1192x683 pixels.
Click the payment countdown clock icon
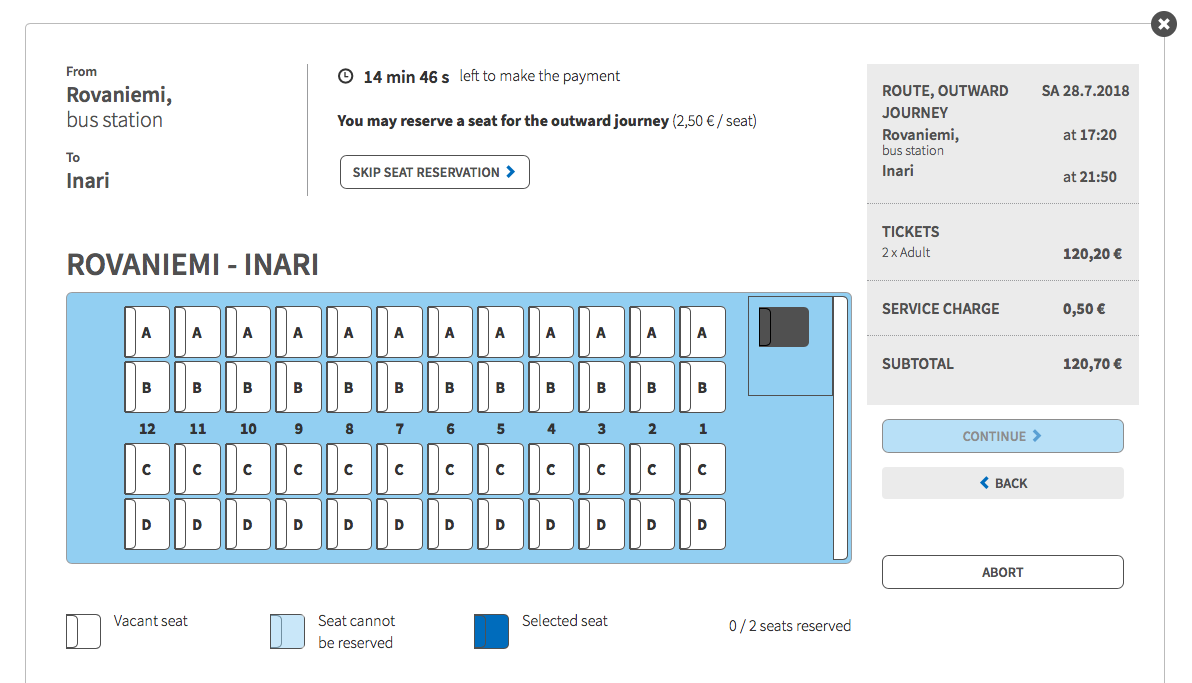click(346, 76)
